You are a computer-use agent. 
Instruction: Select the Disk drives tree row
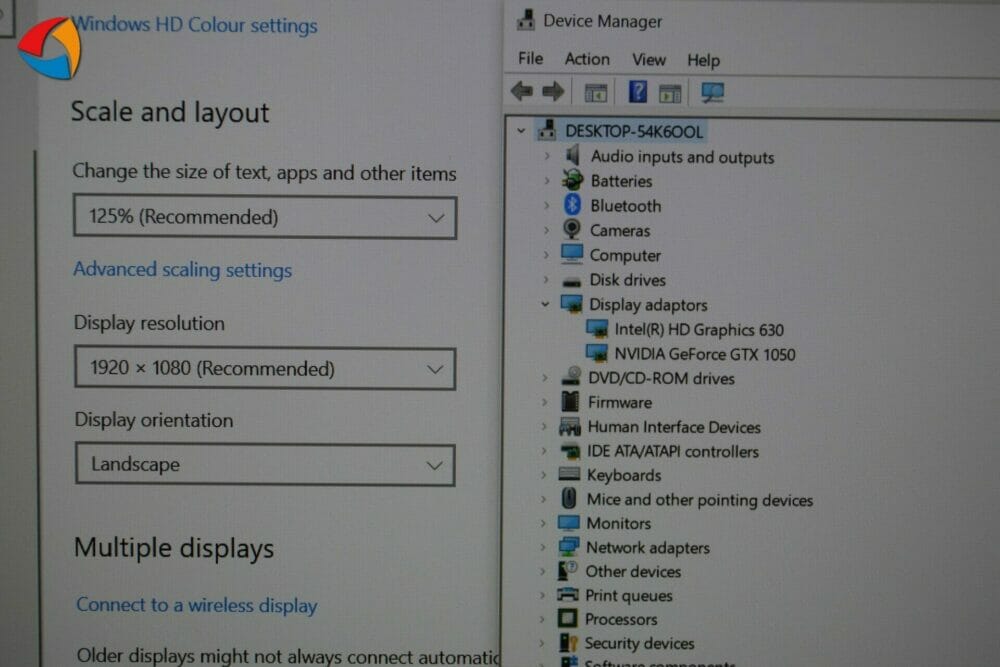[x=628, y=280]
